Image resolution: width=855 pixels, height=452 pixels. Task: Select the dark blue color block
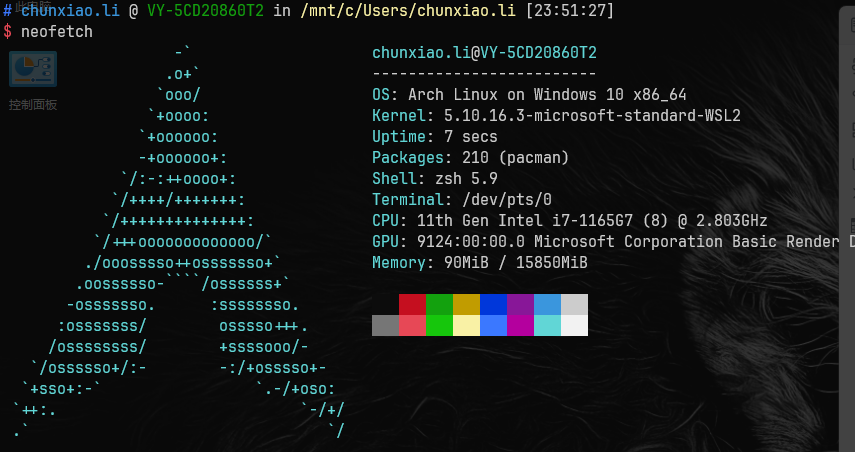[493, 304]
